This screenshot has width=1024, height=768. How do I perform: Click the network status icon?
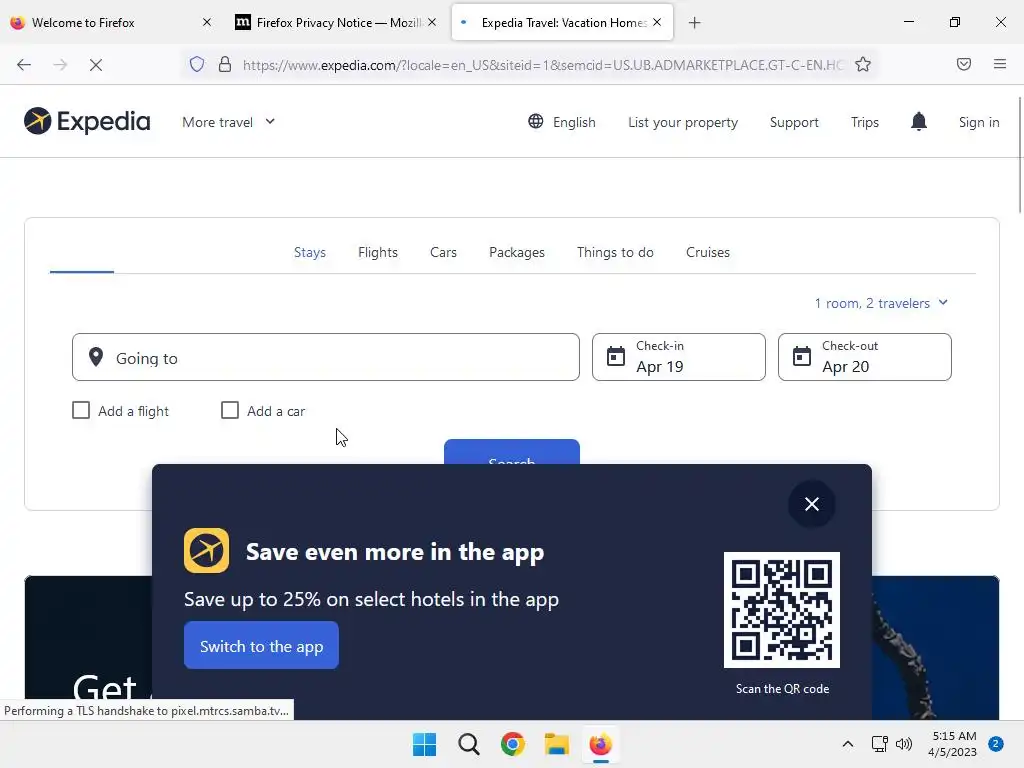click(879, 744)
